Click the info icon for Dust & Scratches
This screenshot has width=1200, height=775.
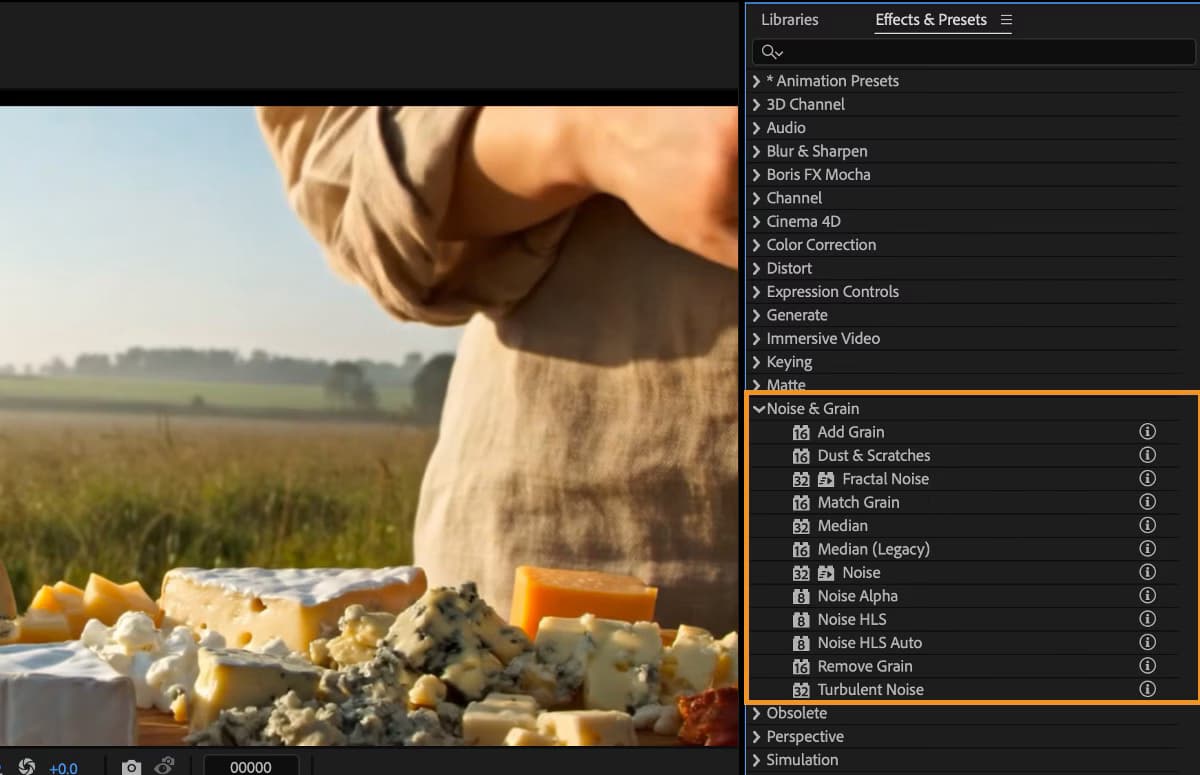coord(1147,454)
